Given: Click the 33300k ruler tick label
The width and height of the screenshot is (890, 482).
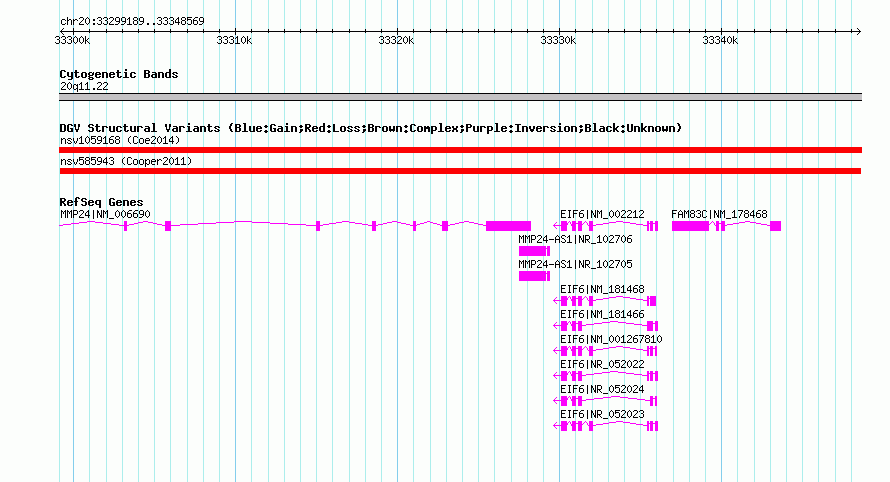Looking at the screenshot, I should pyautogui.click(x=72, y=40).
